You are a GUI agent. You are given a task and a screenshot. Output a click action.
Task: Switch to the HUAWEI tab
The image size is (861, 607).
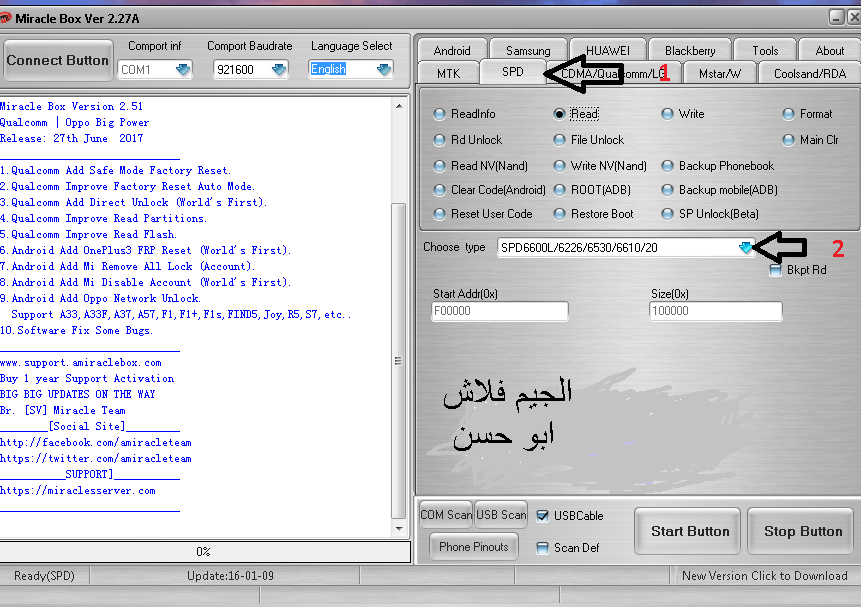click(608, 51)
